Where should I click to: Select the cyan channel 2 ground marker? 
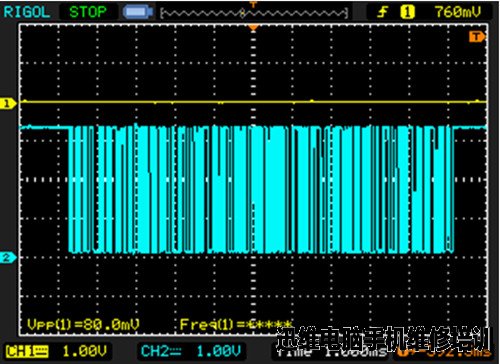(7, 258)
